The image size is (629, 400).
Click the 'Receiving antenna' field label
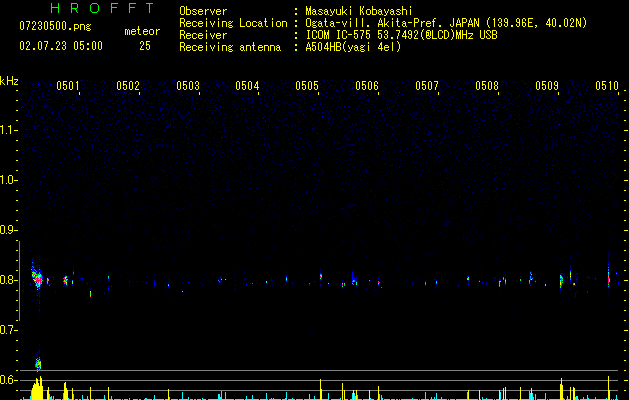tap(230, 47)
